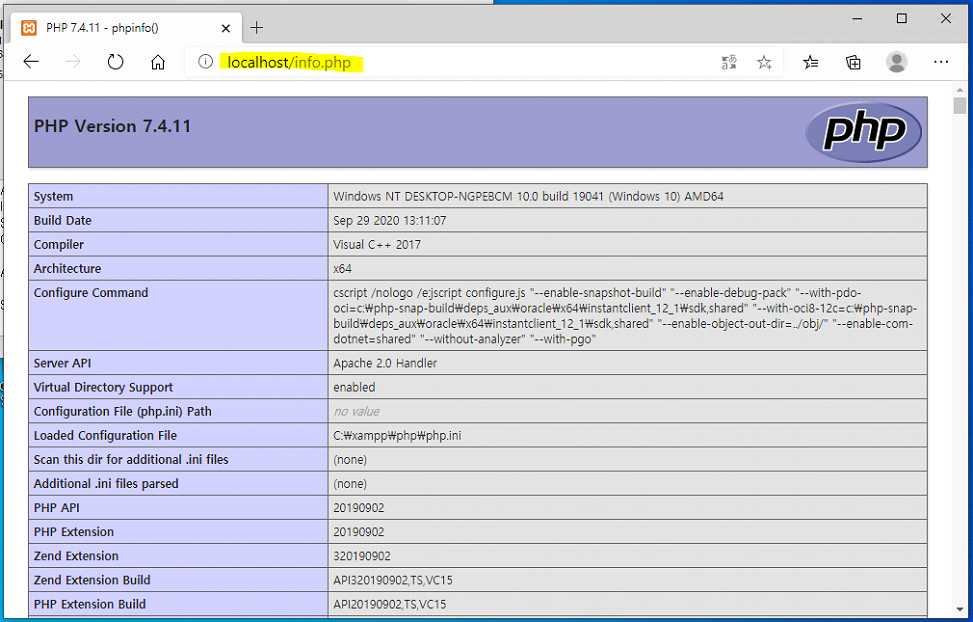Click Configuration File (php.ini) Path label
973x622 pixels.
point(122,412)
